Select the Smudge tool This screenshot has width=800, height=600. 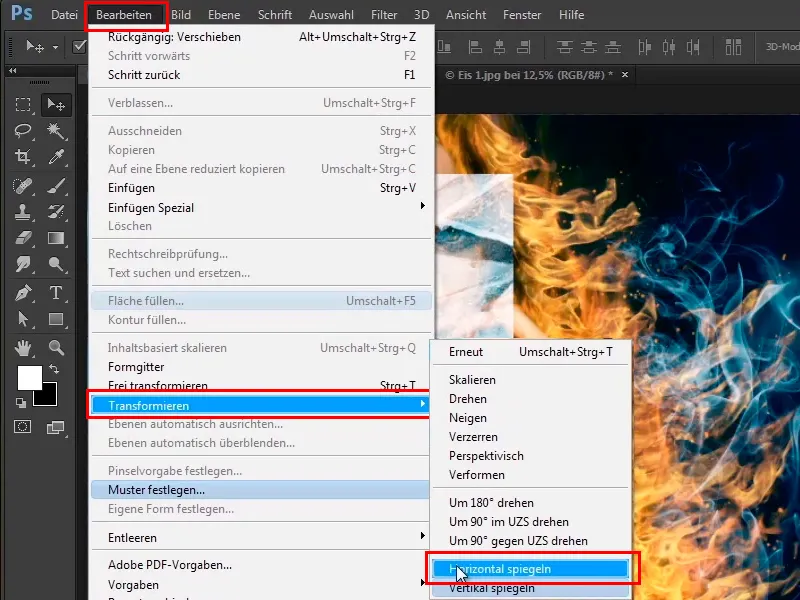(23, 264)
